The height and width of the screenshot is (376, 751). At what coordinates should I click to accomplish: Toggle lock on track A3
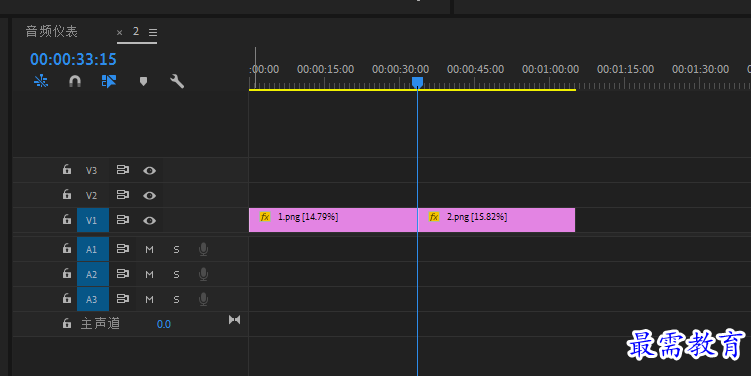(x=67, y=298)
